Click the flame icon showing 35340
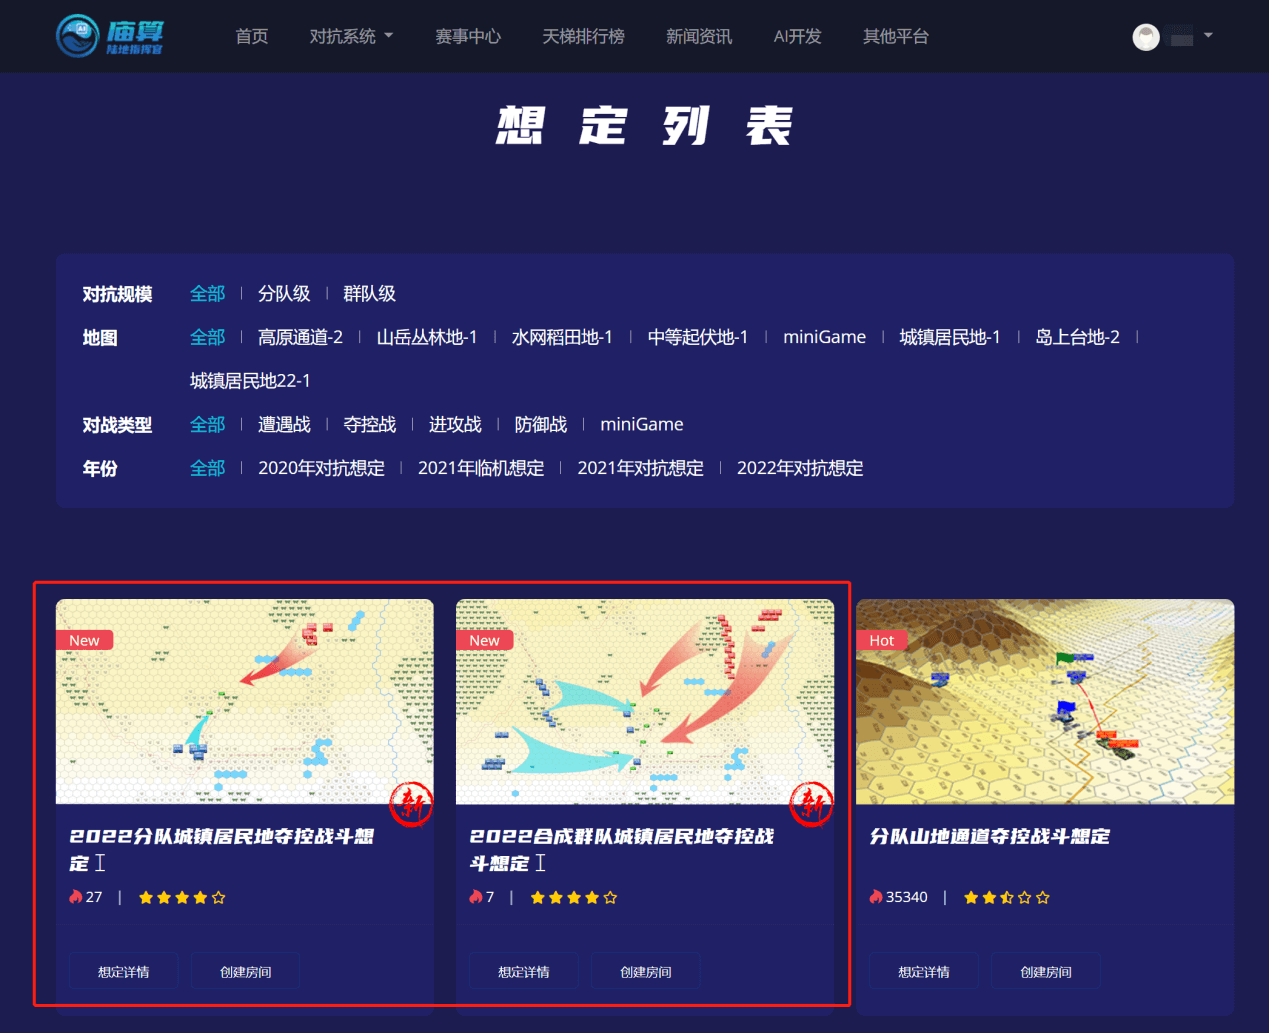Screen dimensions: 1269x1033 pyautogui.click(x=874, y=896)
